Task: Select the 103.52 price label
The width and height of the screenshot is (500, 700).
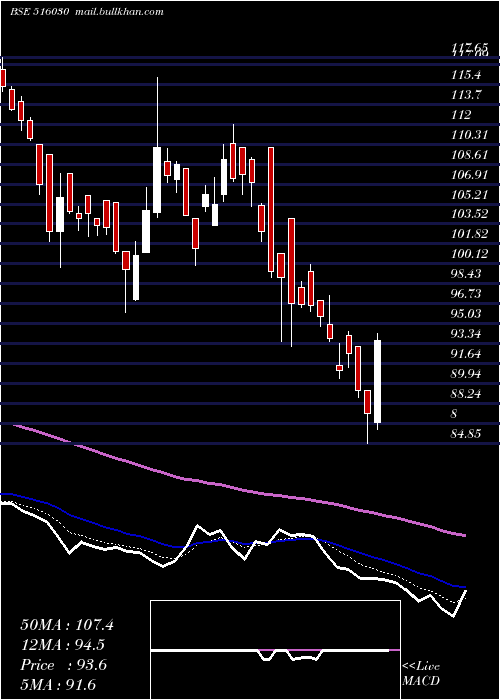Action: click(x=470, y=214)
